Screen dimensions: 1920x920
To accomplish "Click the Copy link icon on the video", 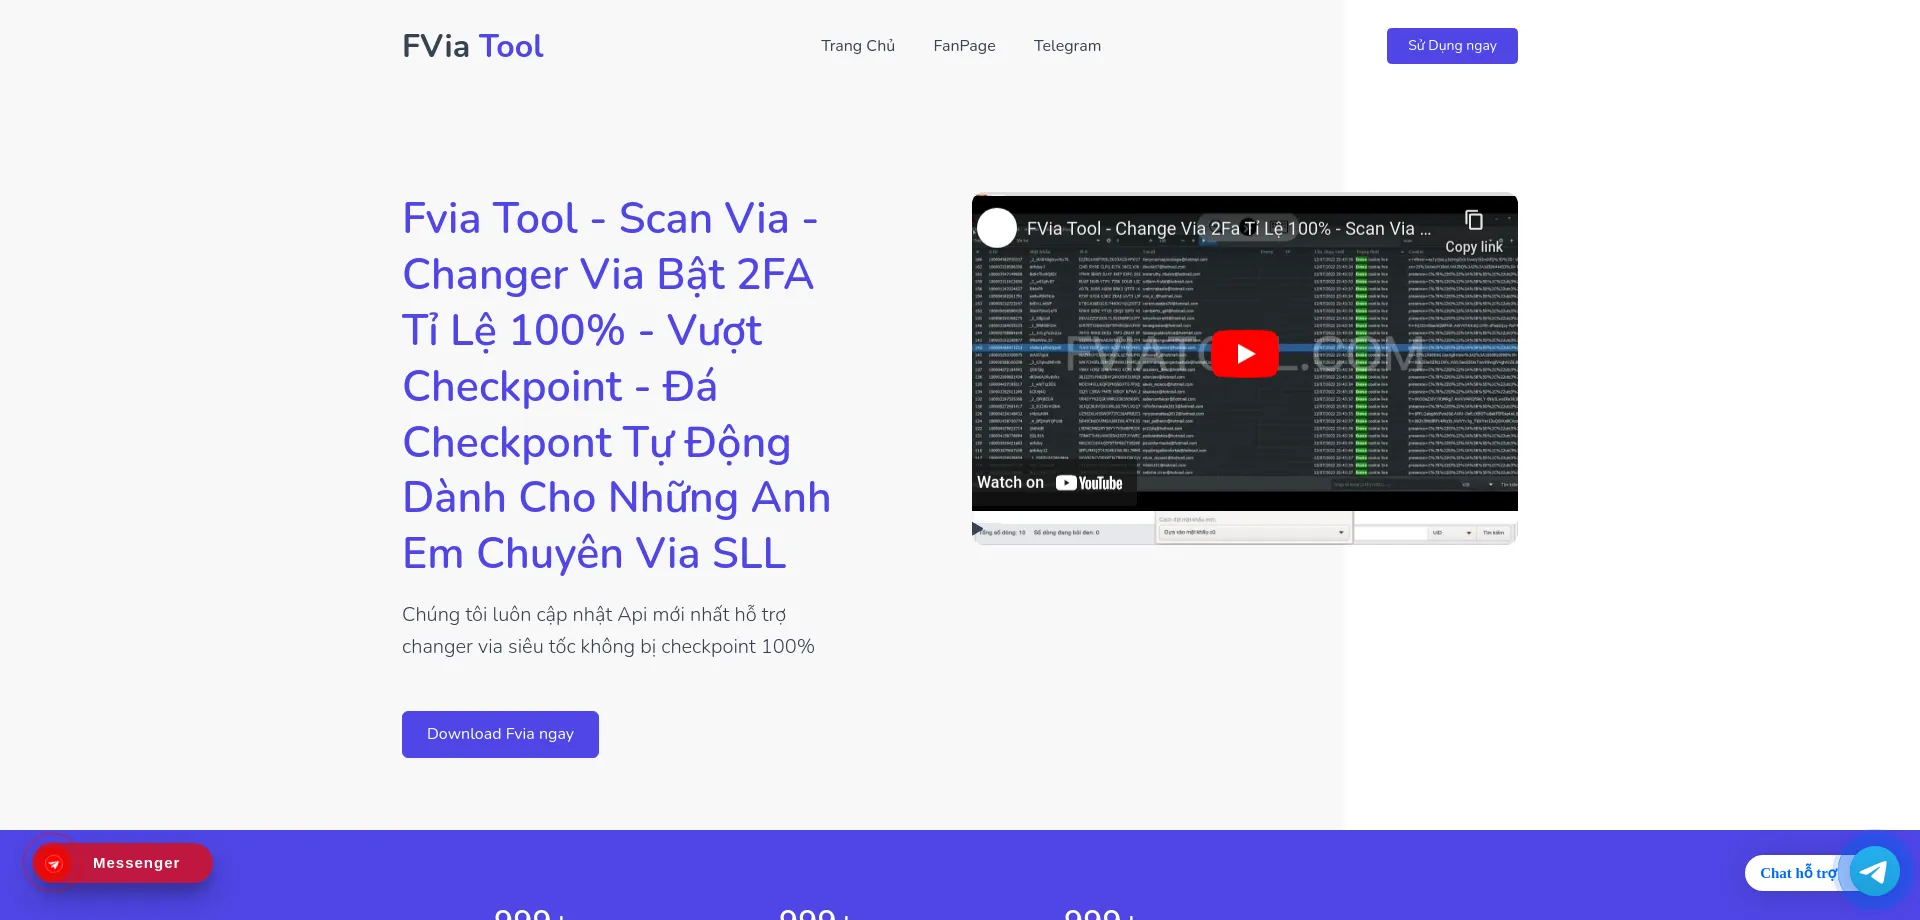I will coord(1472,219).
